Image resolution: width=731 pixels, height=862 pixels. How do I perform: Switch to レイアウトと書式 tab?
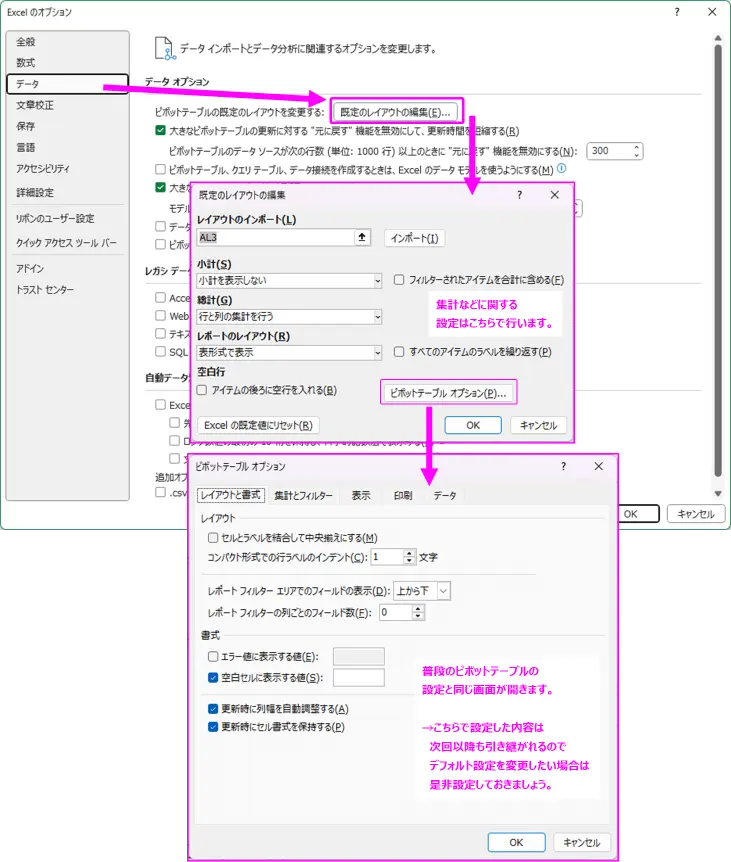(x=231, y=495)
